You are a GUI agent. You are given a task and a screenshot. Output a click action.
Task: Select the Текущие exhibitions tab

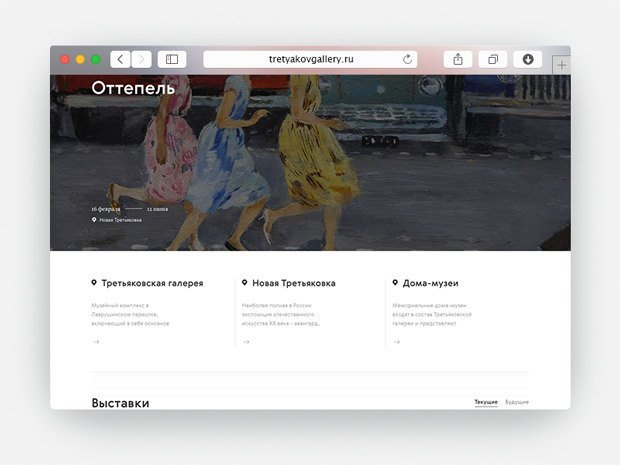coord(486,402)
